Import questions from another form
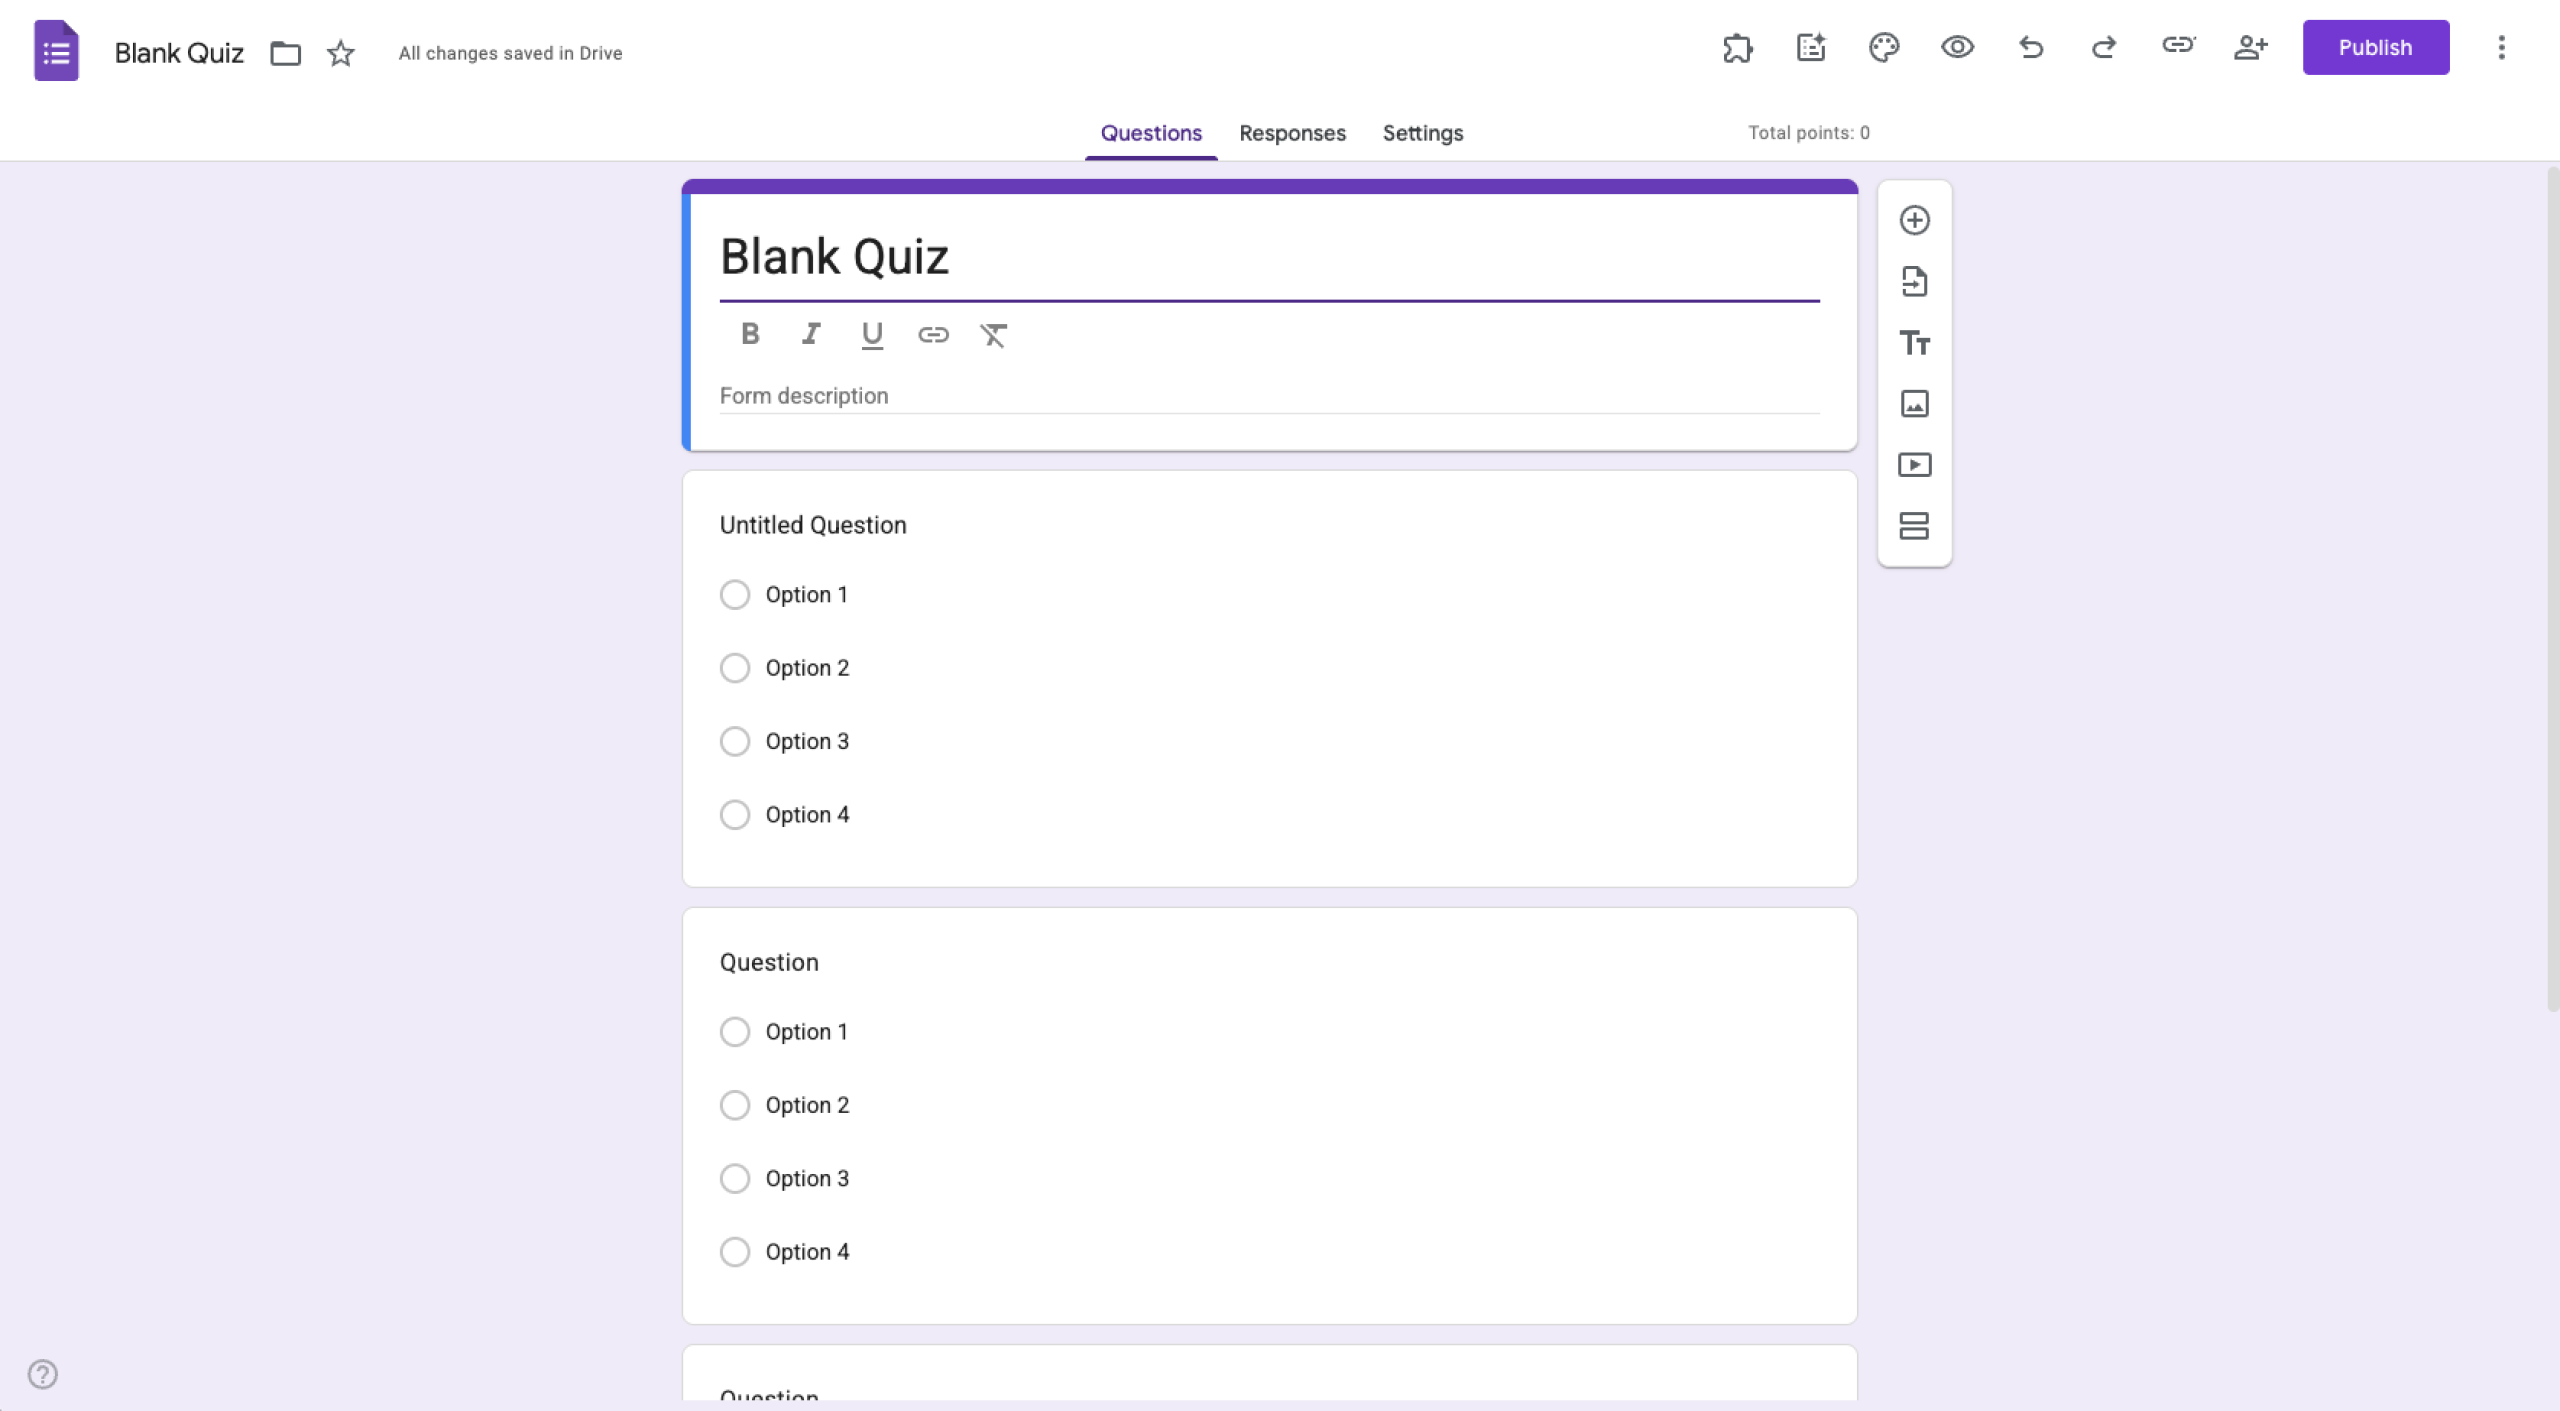 point(1913,282)
